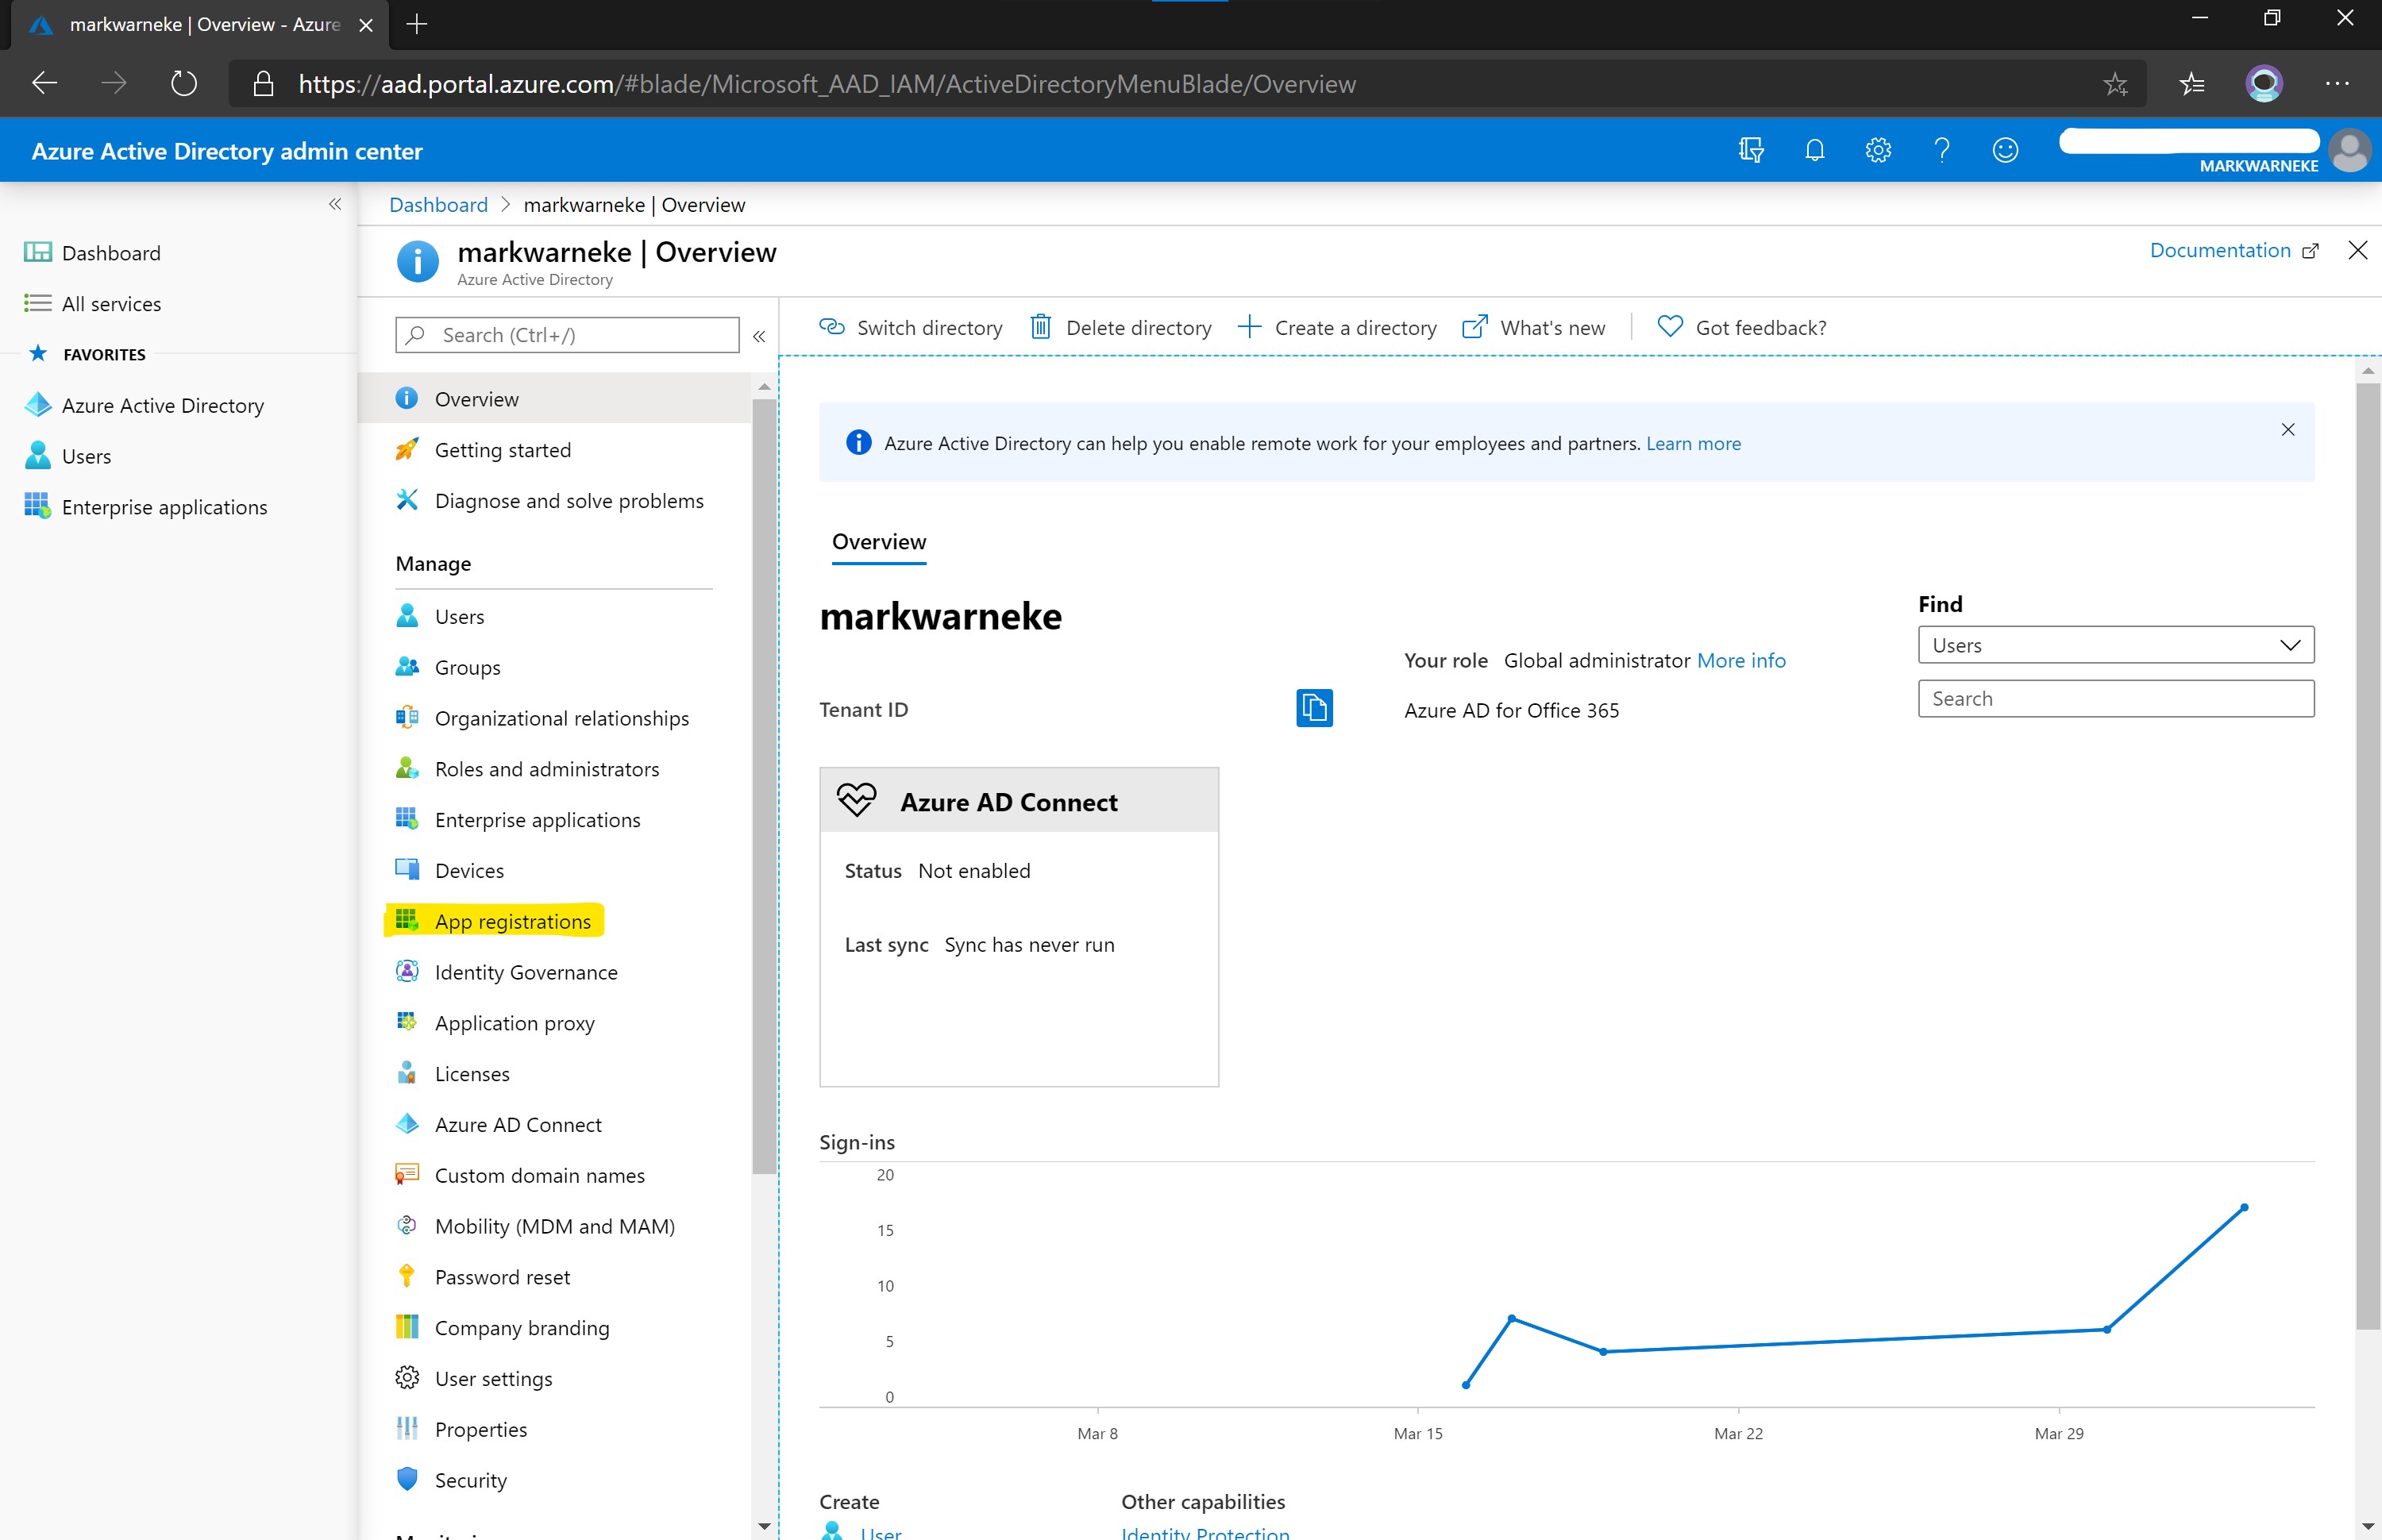Open the notifications bell icon
Screen dimensions: 2382x1540
click(1814, 150)
